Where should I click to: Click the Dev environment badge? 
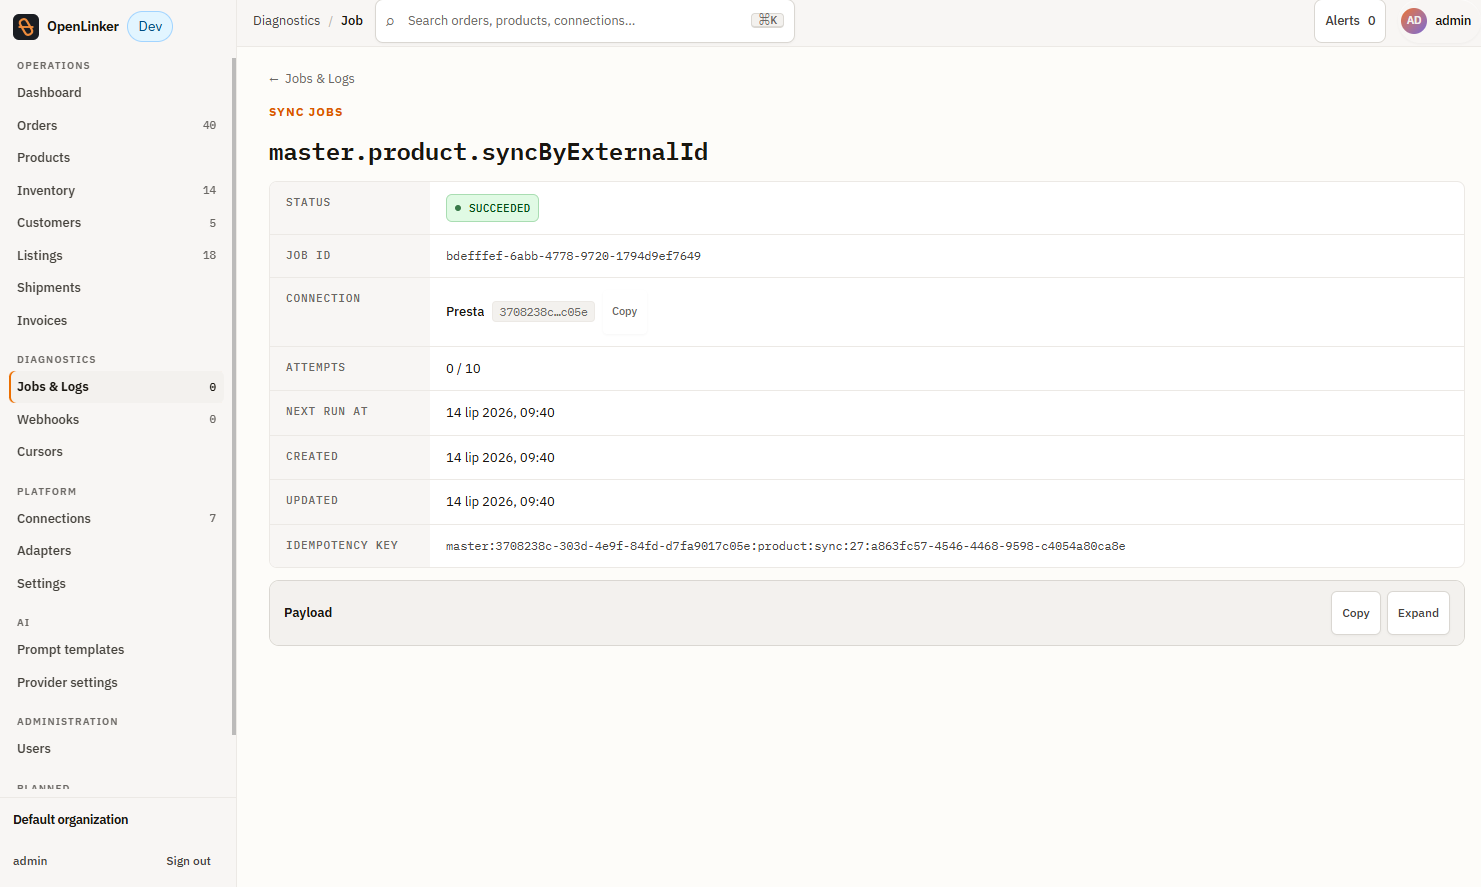pyautogui.click(x=150, y=27)
